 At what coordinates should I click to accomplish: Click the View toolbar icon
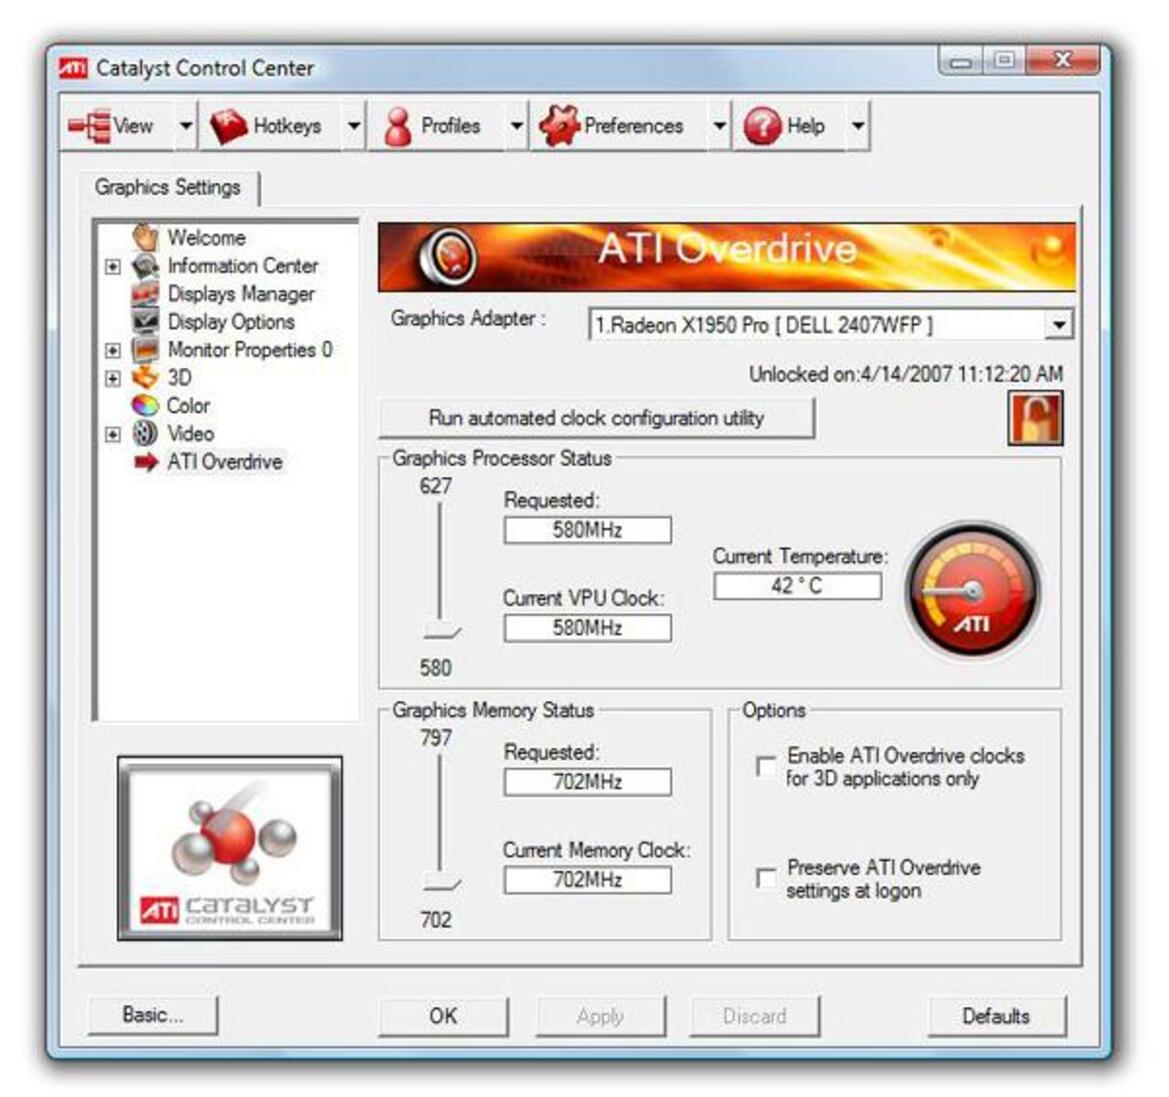(89, 125)
